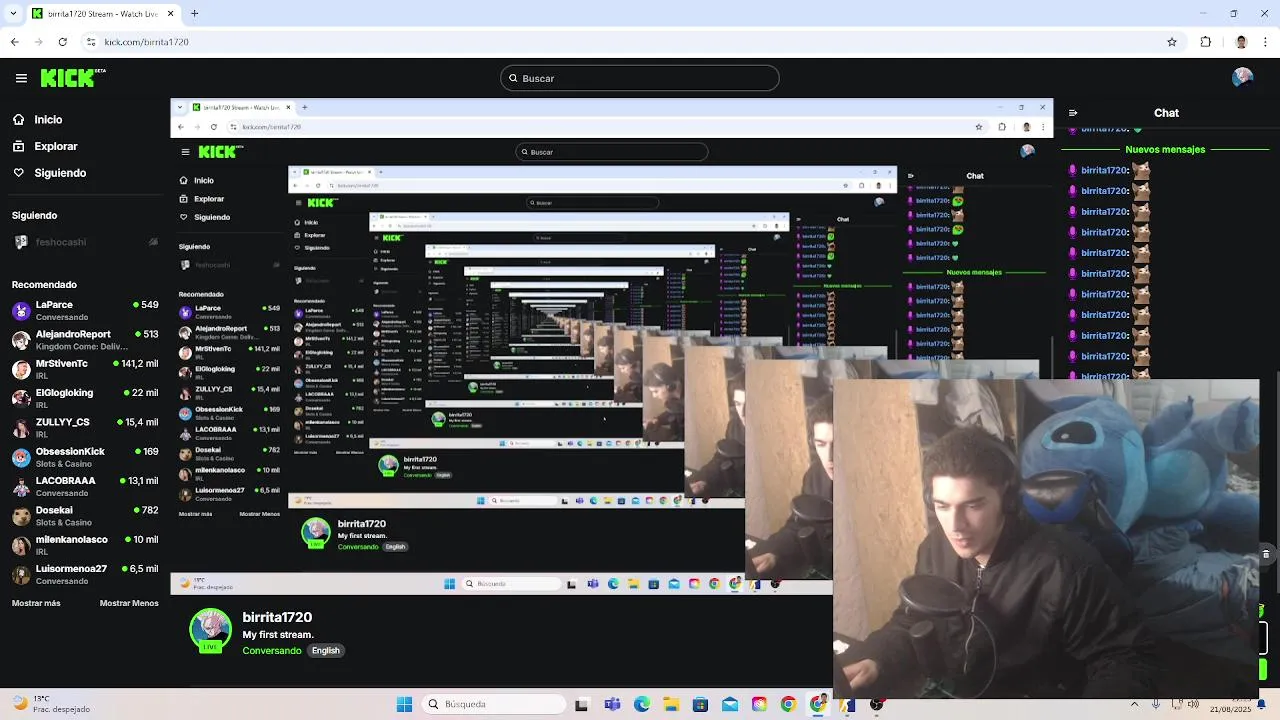Open the Chrome profile avatar
Viewport: 1280px width, 720px height.
click(x=1241, y=42)
